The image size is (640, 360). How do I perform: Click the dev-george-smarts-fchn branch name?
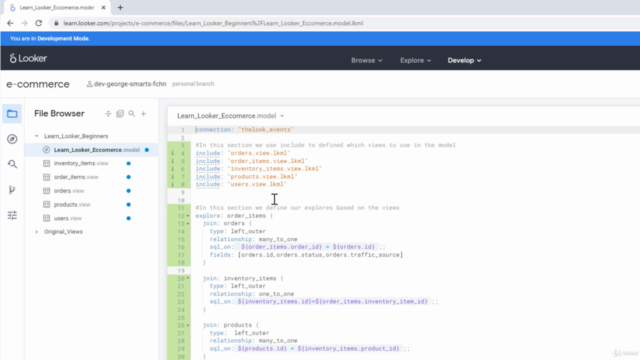click(x=130, y=84)
